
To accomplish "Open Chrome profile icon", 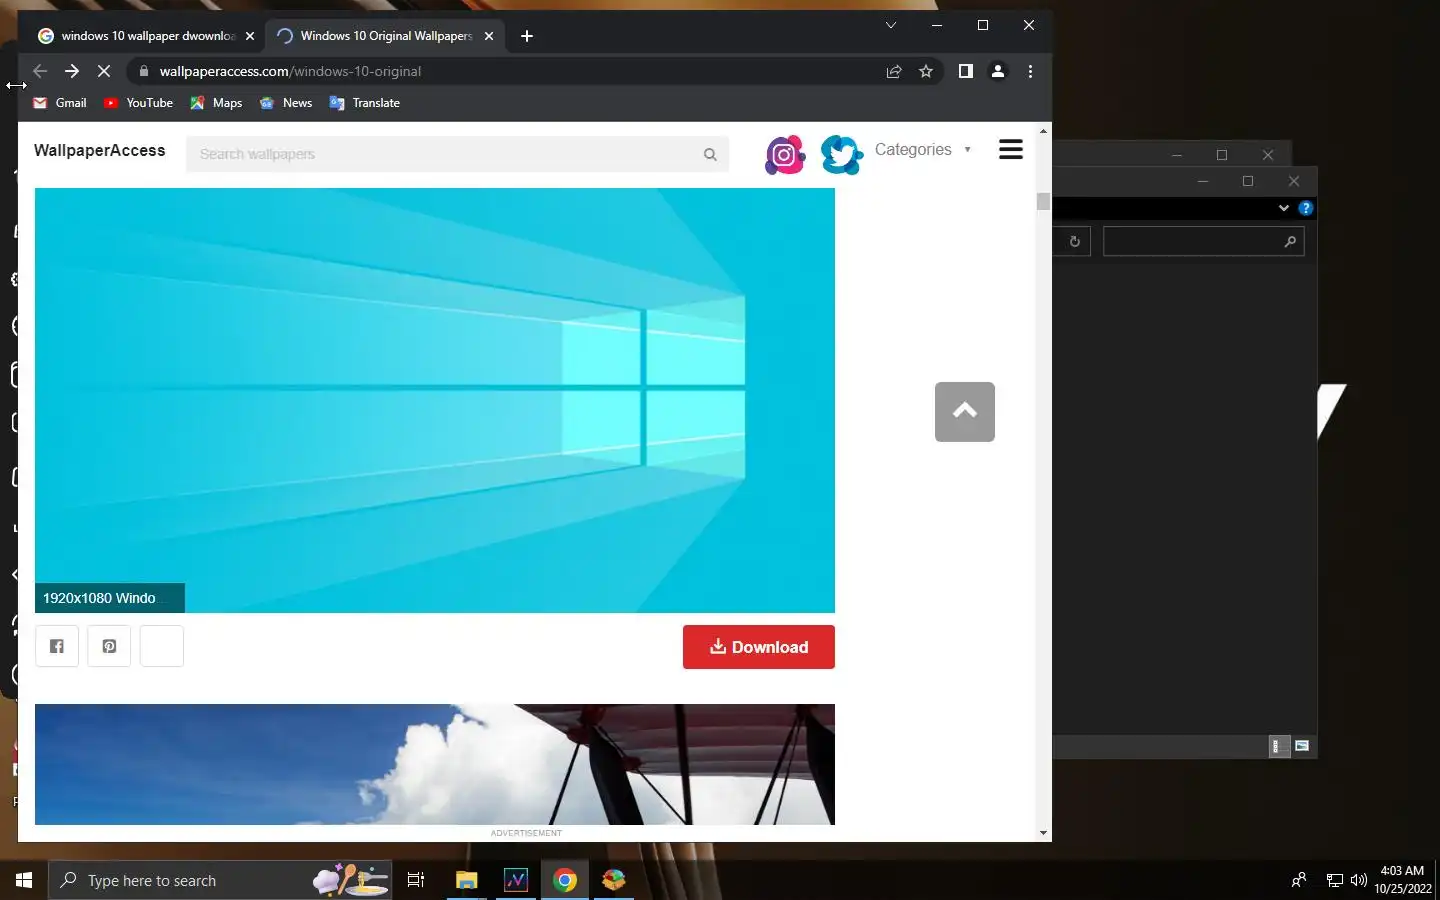I will (x=998, y=71).
